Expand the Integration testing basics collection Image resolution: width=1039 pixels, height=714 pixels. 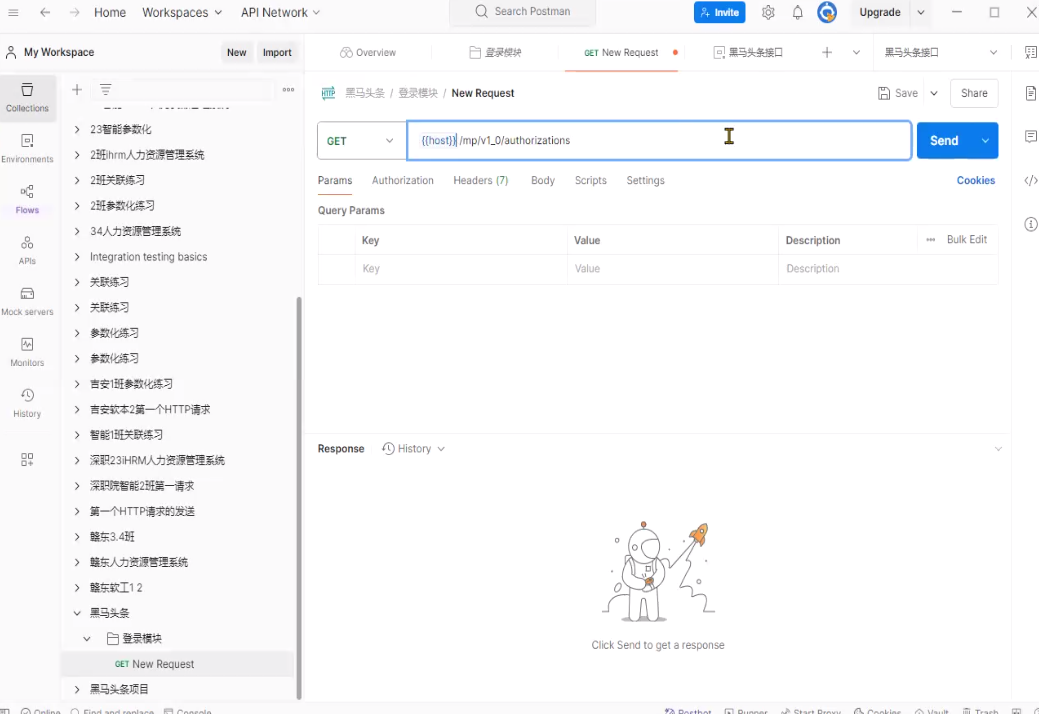click(77, 257)
